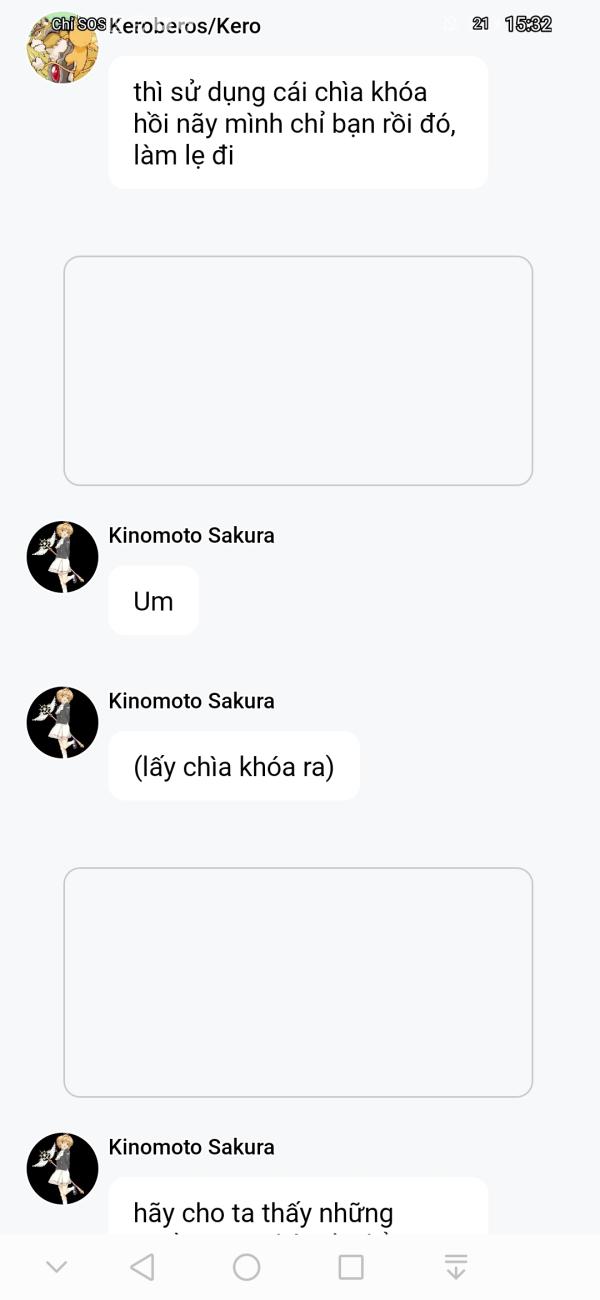The height and width of the screenshot is (1300, 600).
Task: Open the empty image box below Kero's message
Action: click(x=298, y=371)
